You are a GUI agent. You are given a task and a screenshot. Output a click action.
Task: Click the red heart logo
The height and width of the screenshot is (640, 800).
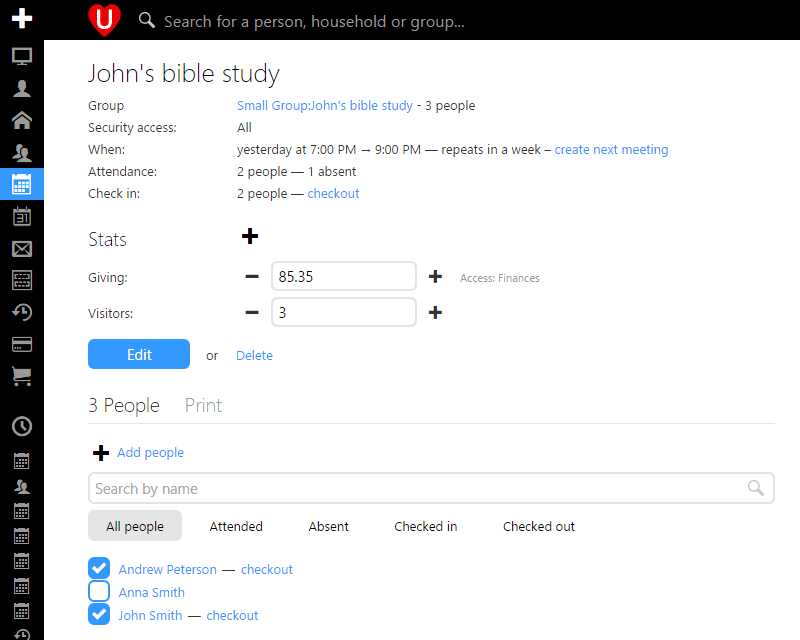point(103,19)
